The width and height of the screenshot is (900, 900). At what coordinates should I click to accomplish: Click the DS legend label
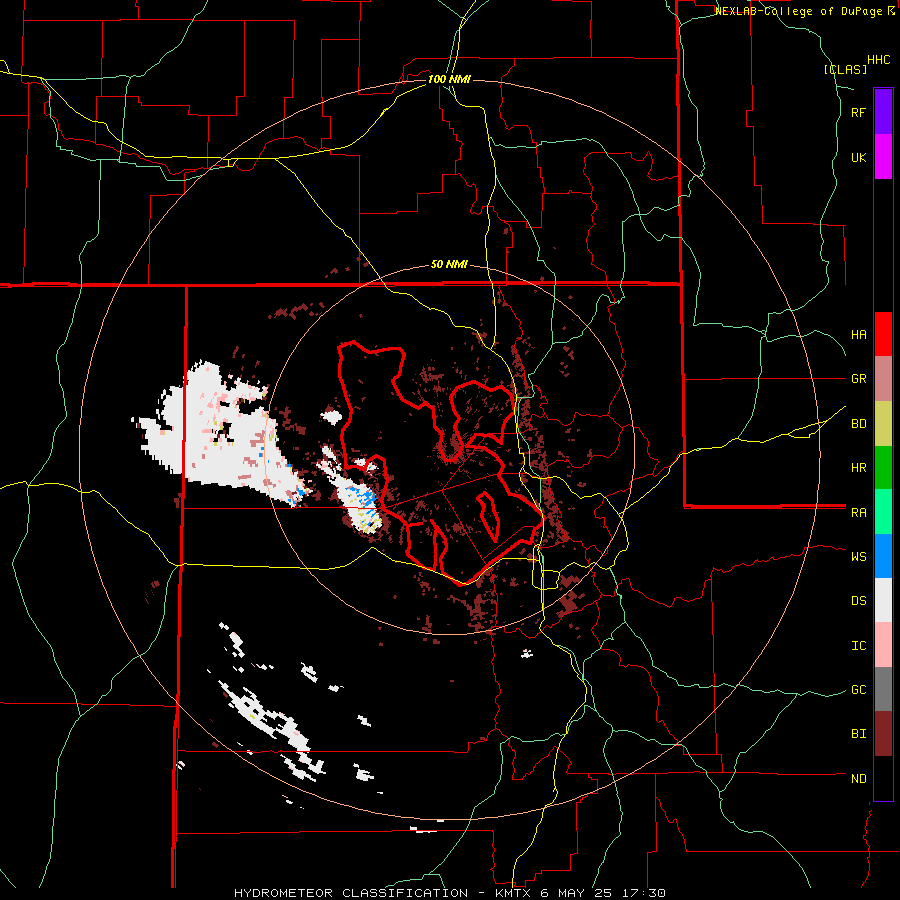[858, 601]
